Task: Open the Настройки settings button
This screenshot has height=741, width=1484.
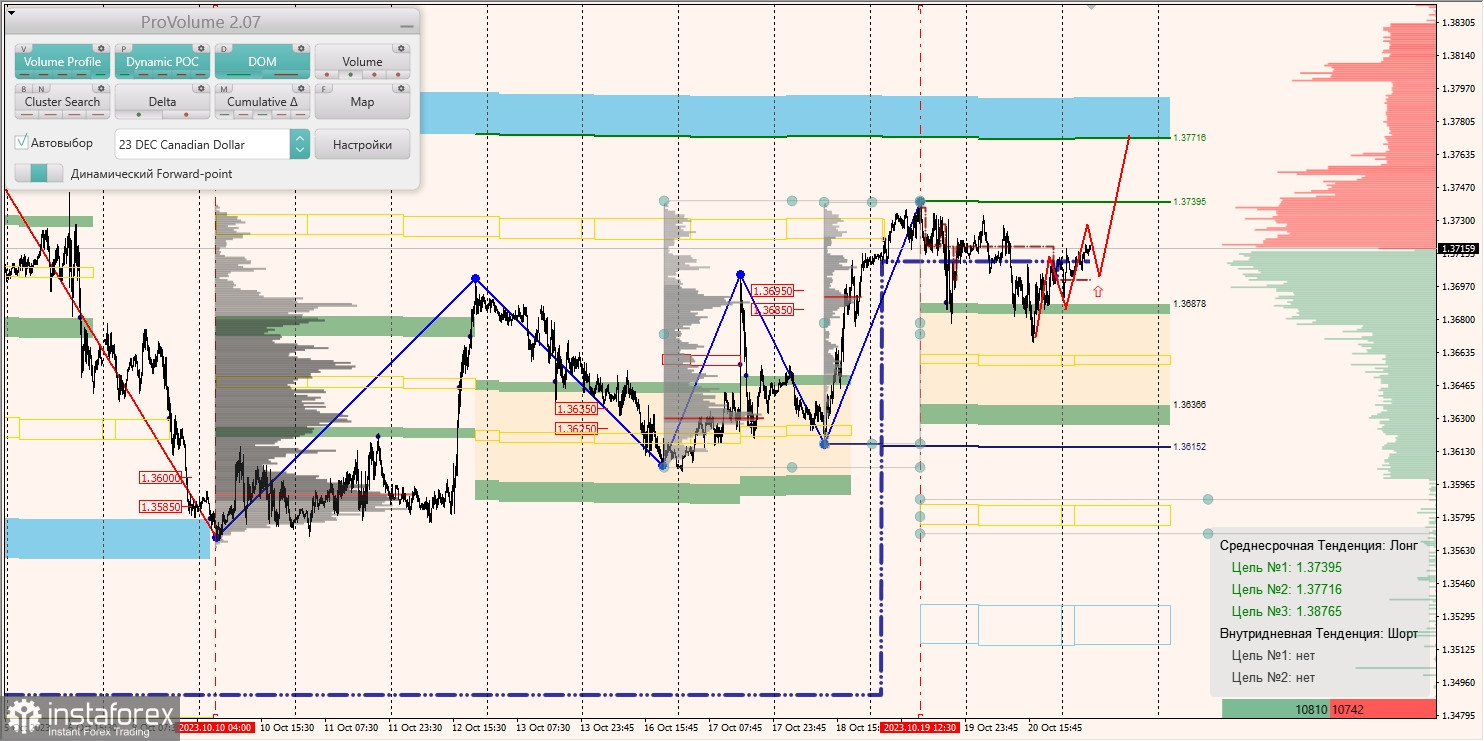Action: pyautogui.click(x=362, y=144)
